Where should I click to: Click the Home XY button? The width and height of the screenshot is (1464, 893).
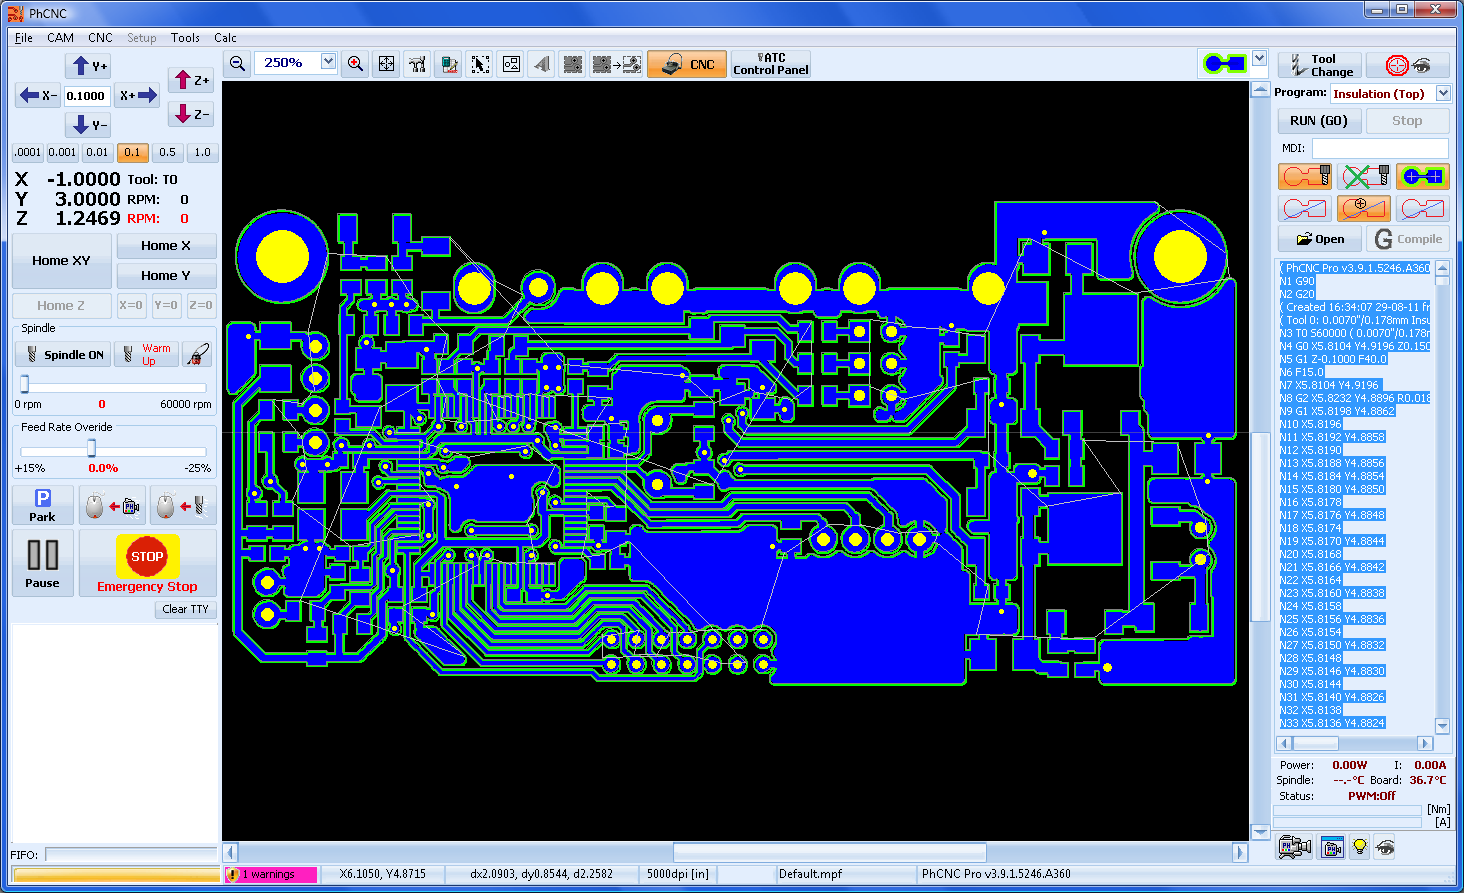(61, 261)
